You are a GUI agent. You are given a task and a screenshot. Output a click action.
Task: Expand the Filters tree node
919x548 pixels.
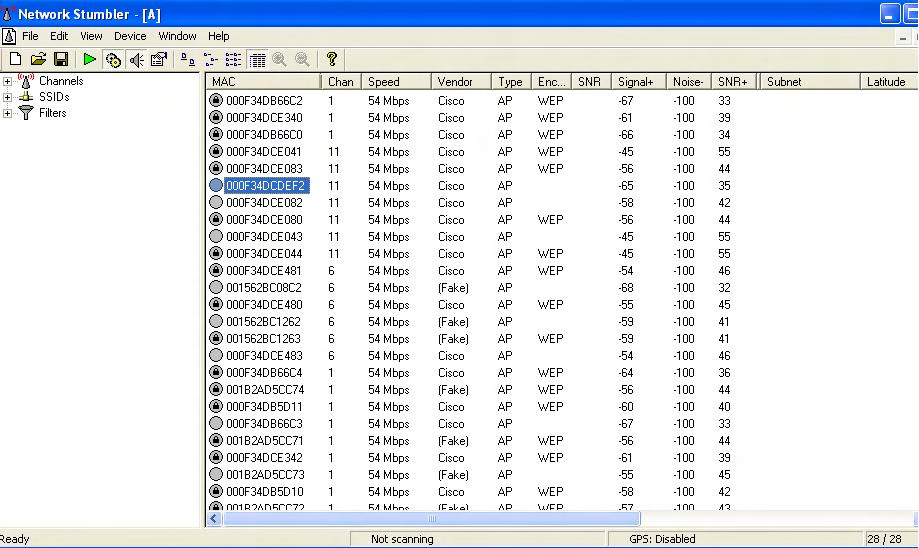[7, 113]
